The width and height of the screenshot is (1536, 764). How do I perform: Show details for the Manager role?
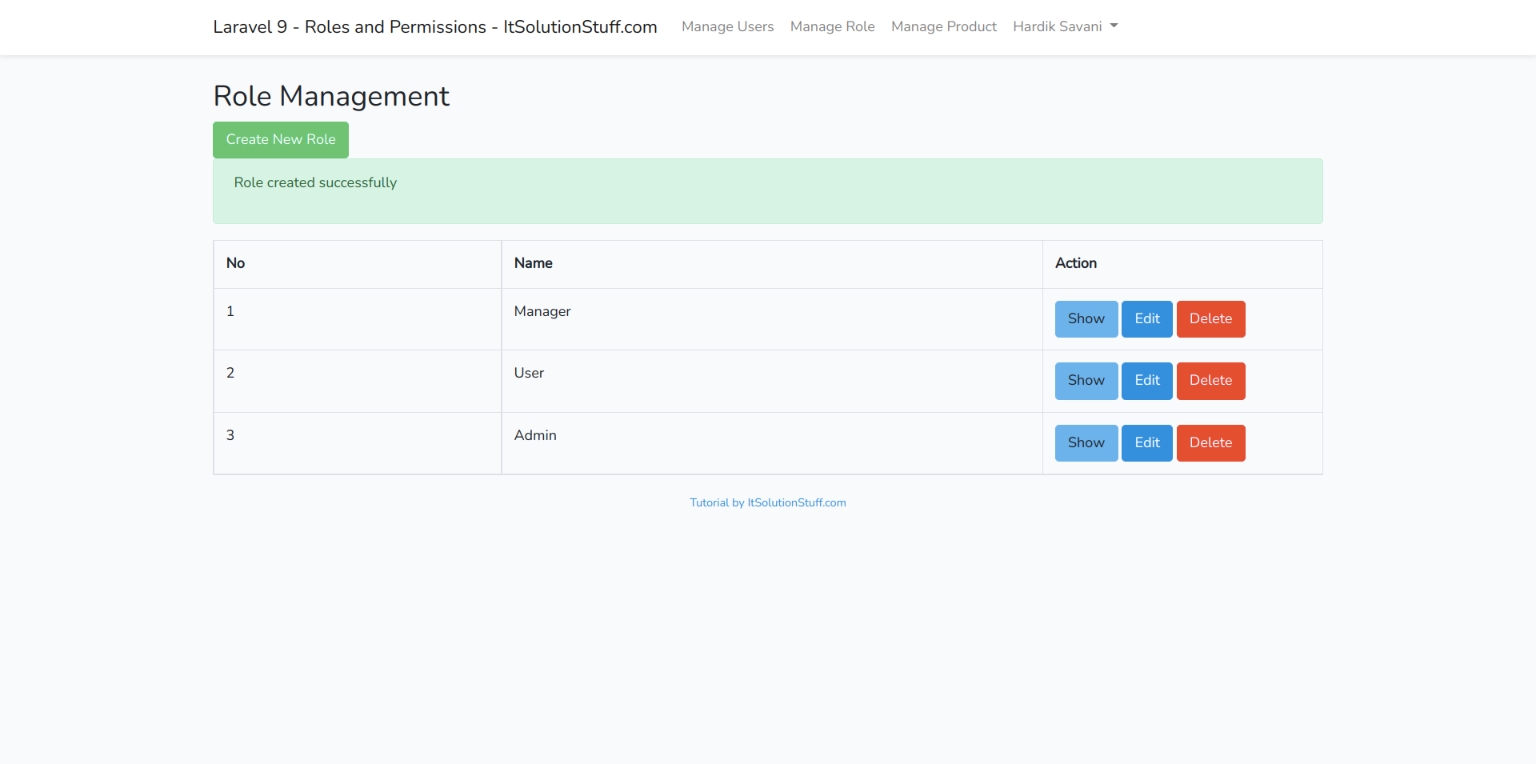[x=1086, y=319]
